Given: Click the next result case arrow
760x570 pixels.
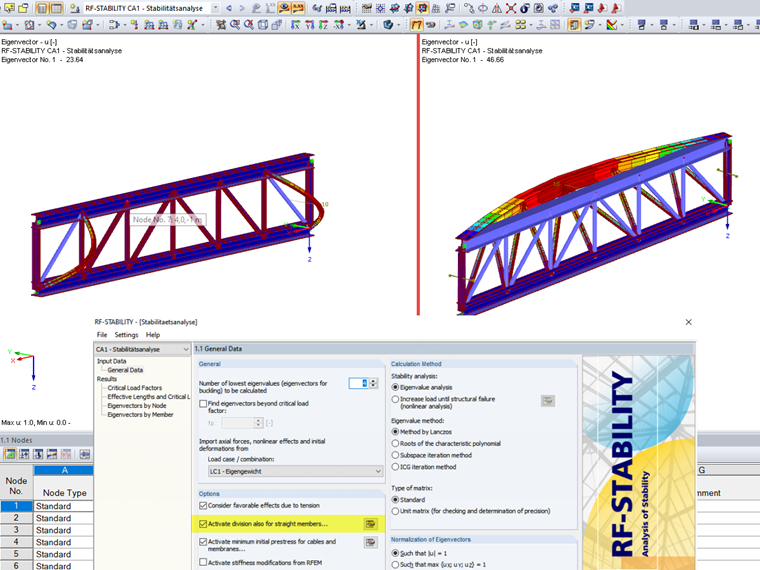Looking at the screenshot, I should pyautogui.click(x=242, y=8).
